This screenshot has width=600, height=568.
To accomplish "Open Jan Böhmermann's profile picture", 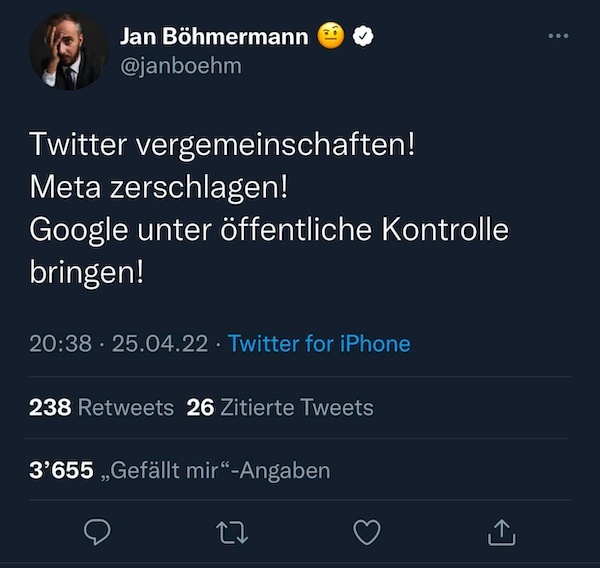I will [x=68, y=52].
